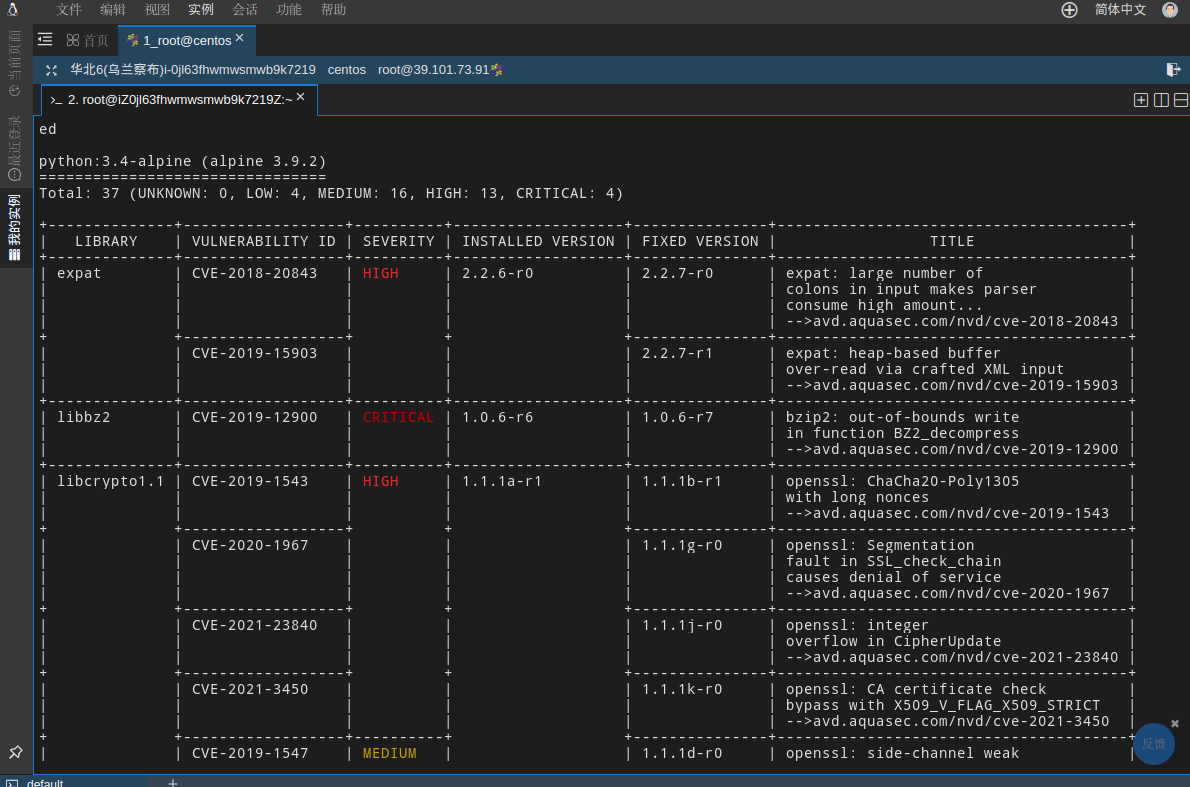Open the 实例 menu
The image size is (1190, 787).
click(x=201, y=10)
